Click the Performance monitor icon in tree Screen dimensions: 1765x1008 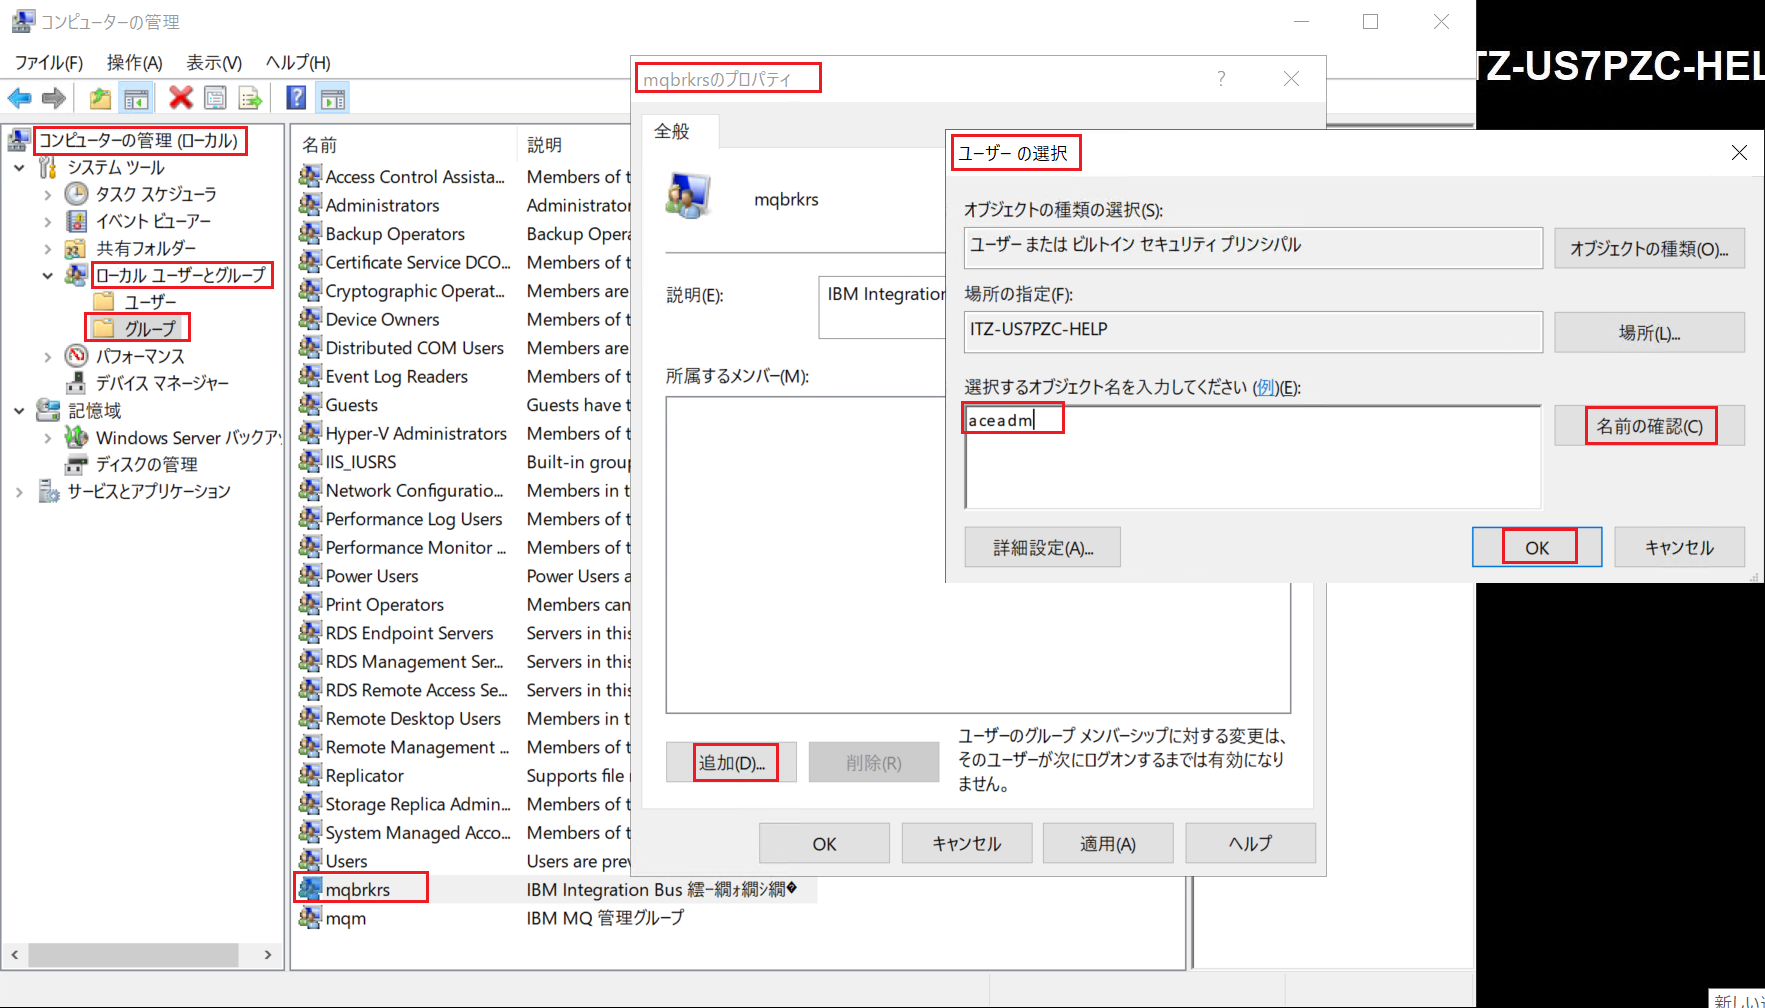(76, 355)
